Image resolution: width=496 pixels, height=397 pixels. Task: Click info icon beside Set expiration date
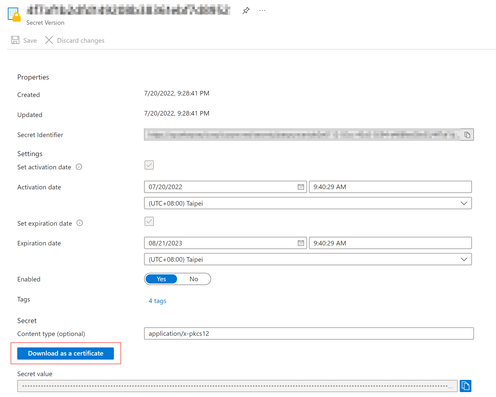pos(80,223)
